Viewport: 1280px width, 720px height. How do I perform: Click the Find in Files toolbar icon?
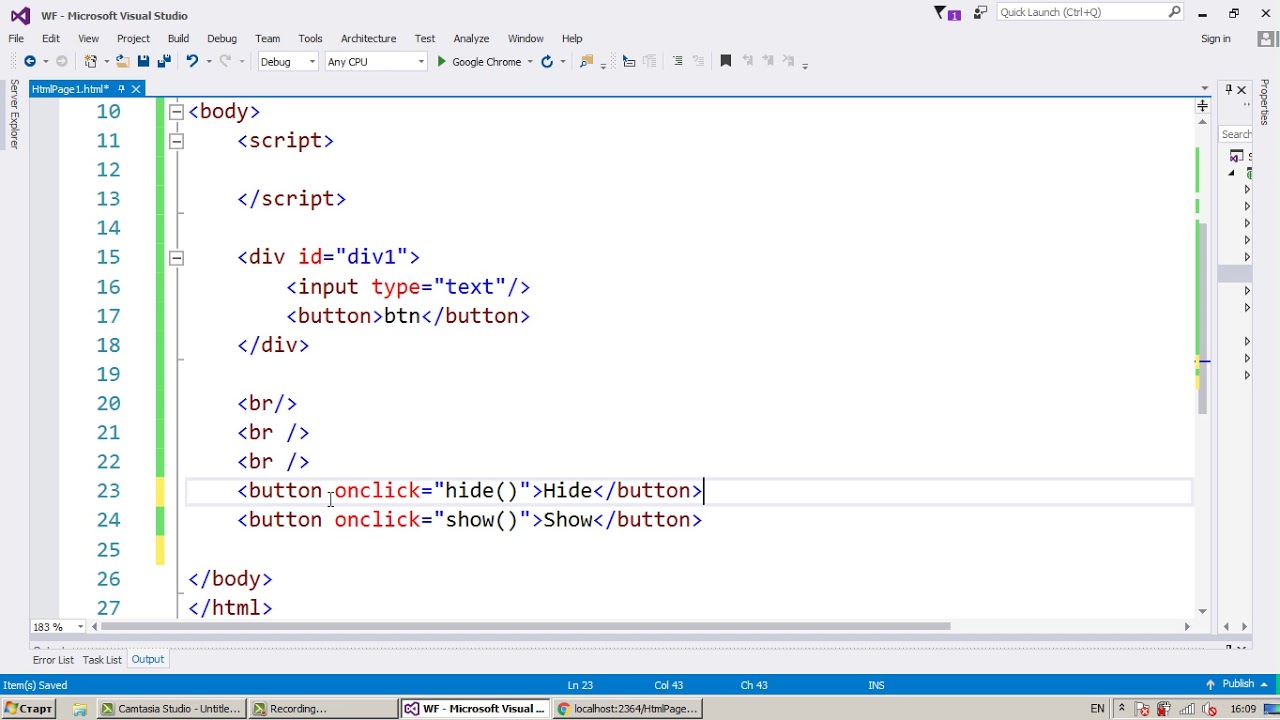pos(587,62)
